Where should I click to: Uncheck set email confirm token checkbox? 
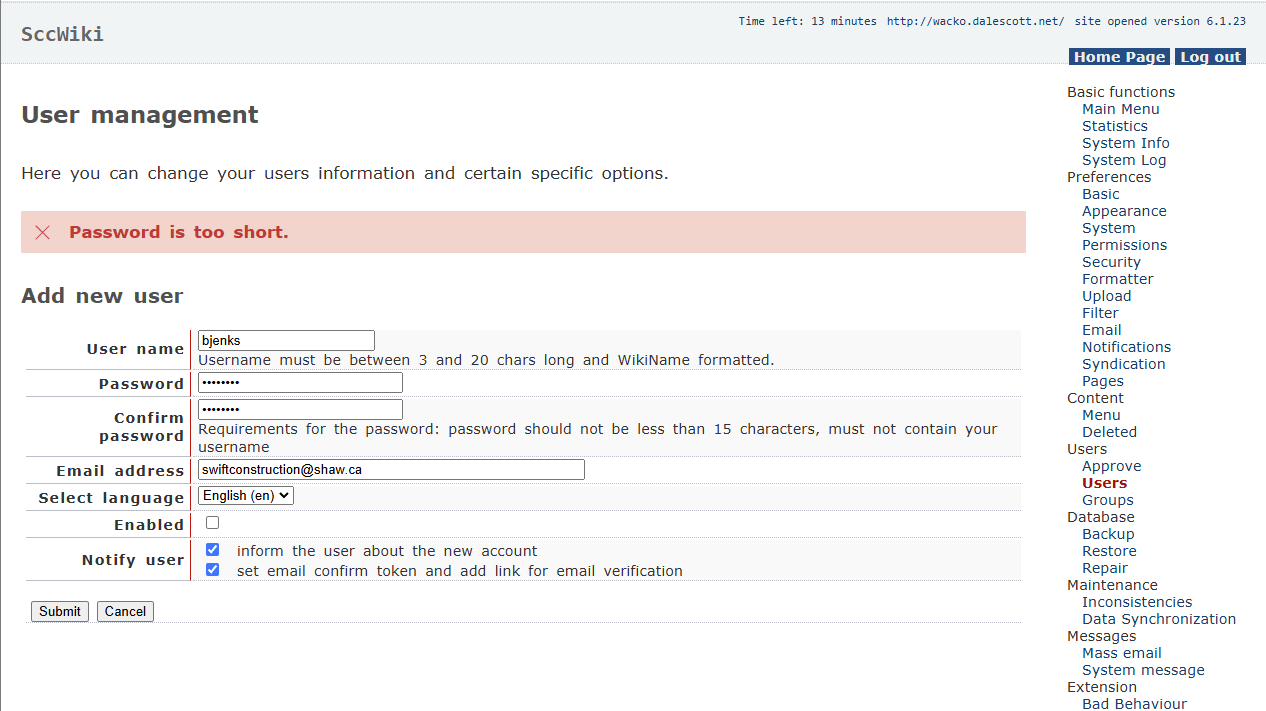(x=212, y=570)
